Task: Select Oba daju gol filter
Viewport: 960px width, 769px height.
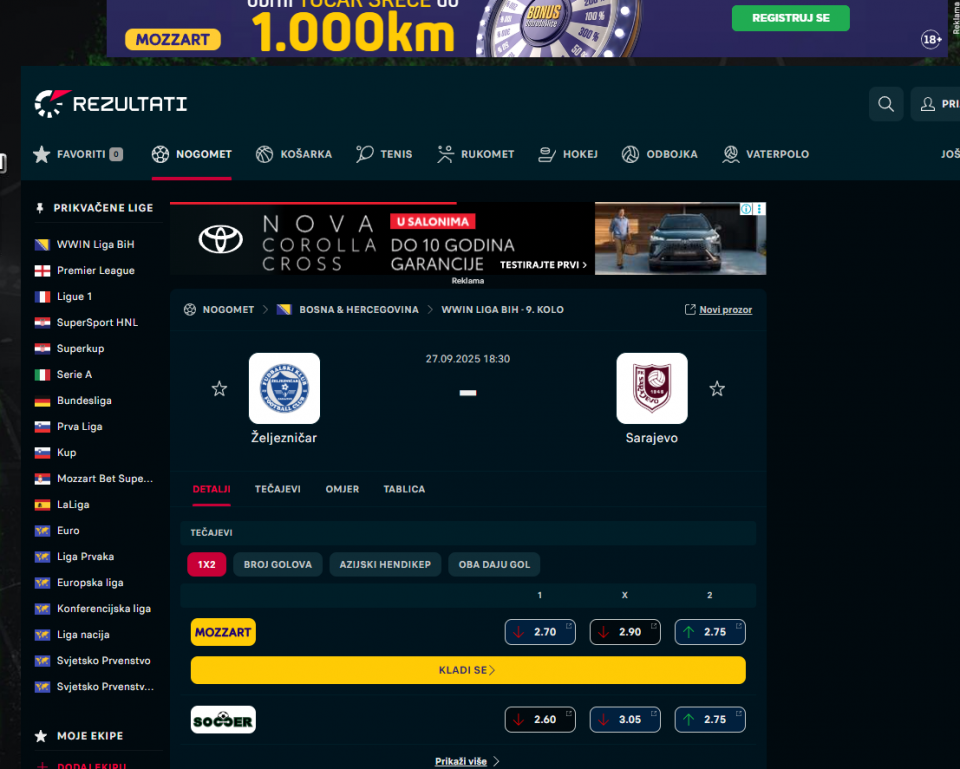Action: click(x=494, y=565)
